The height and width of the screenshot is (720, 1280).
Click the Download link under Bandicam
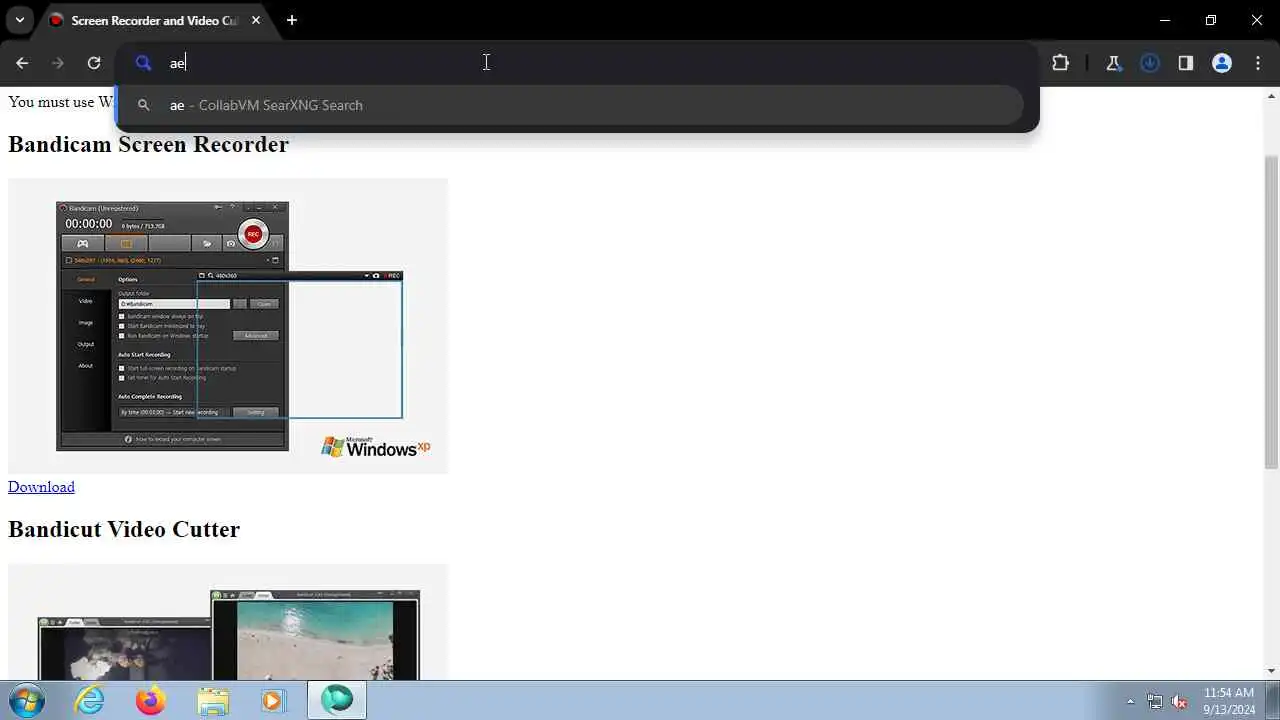coord(41,487)
